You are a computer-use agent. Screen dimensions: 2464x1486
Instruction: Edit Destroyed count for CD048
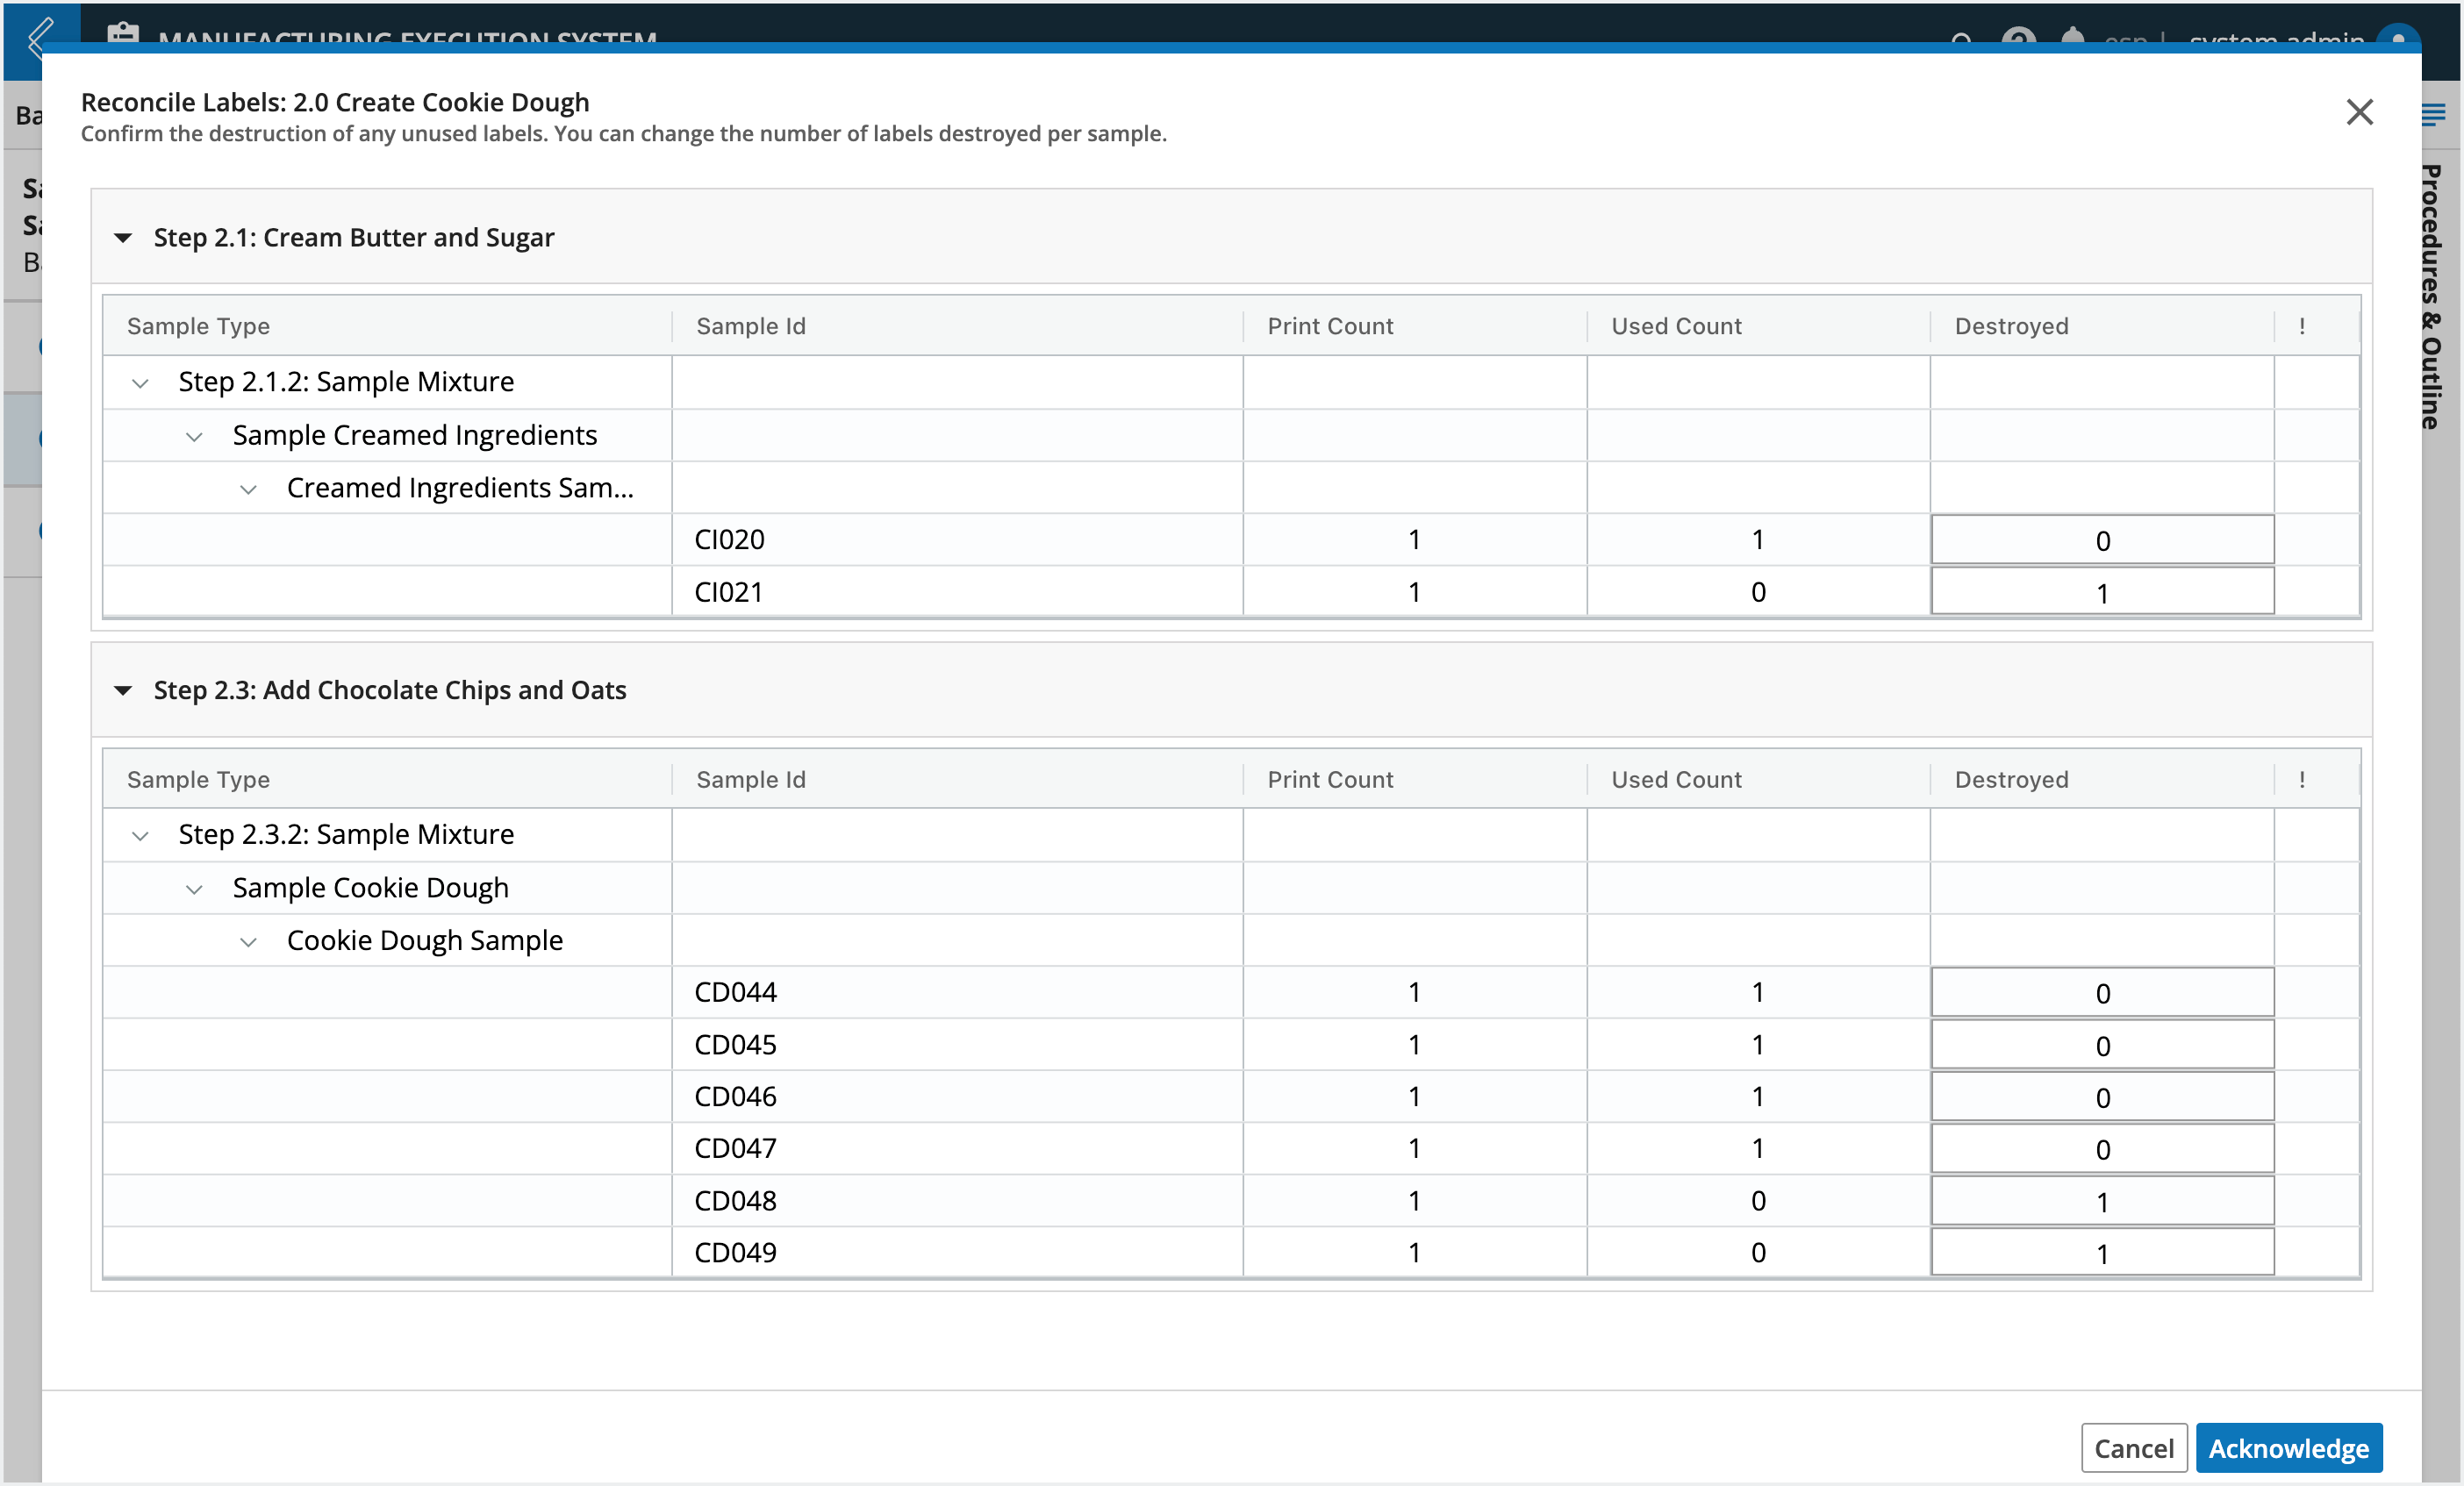2102,1201
